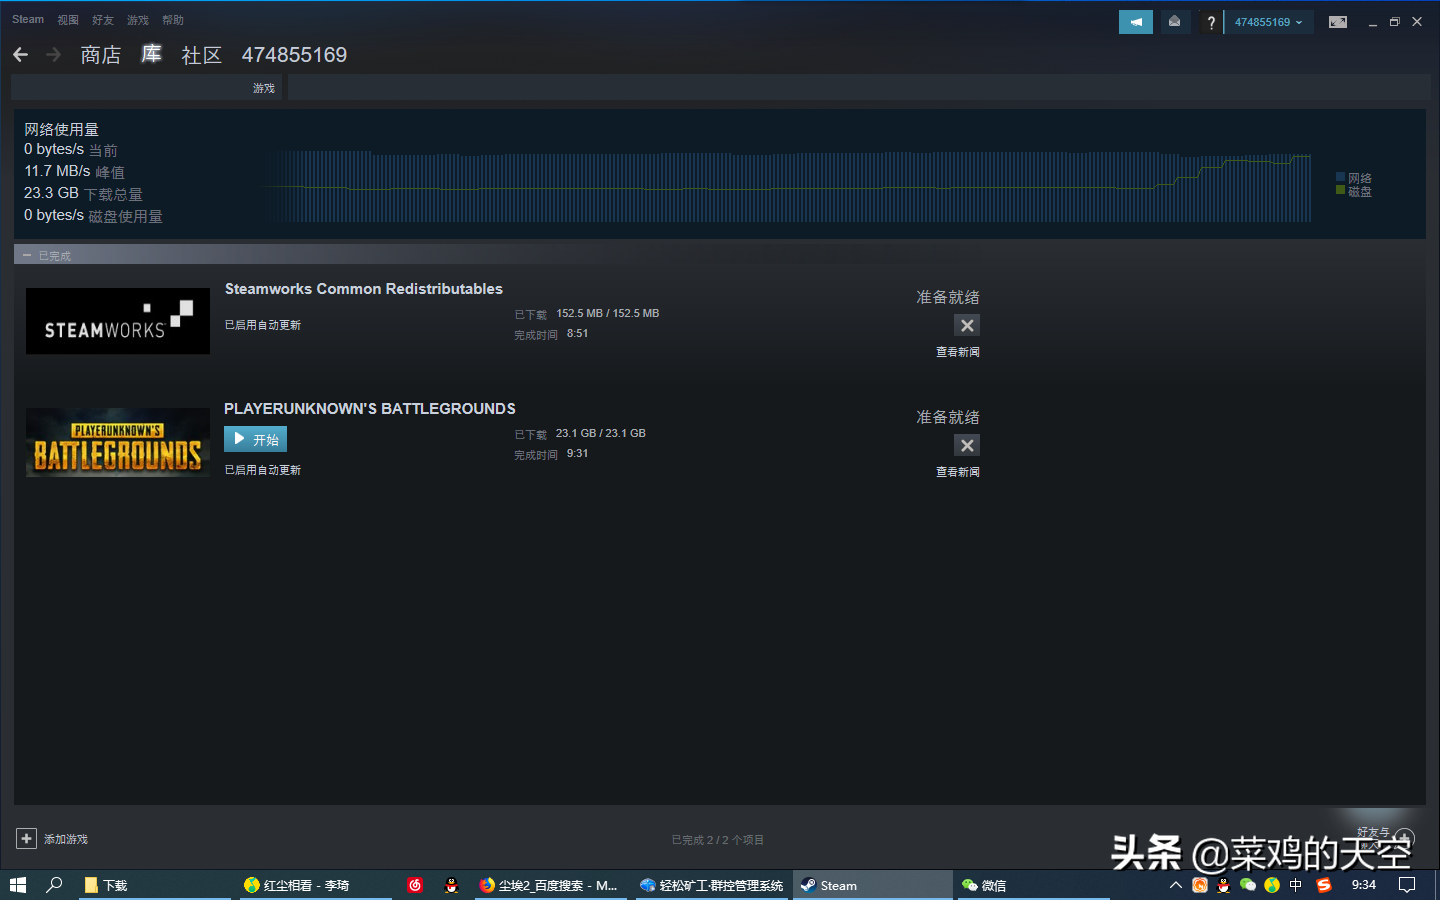Click the Steamworks 已启用自动更新 label
Image resolution: width=1440 pixels, height=900 pixels.
point(263,325)
